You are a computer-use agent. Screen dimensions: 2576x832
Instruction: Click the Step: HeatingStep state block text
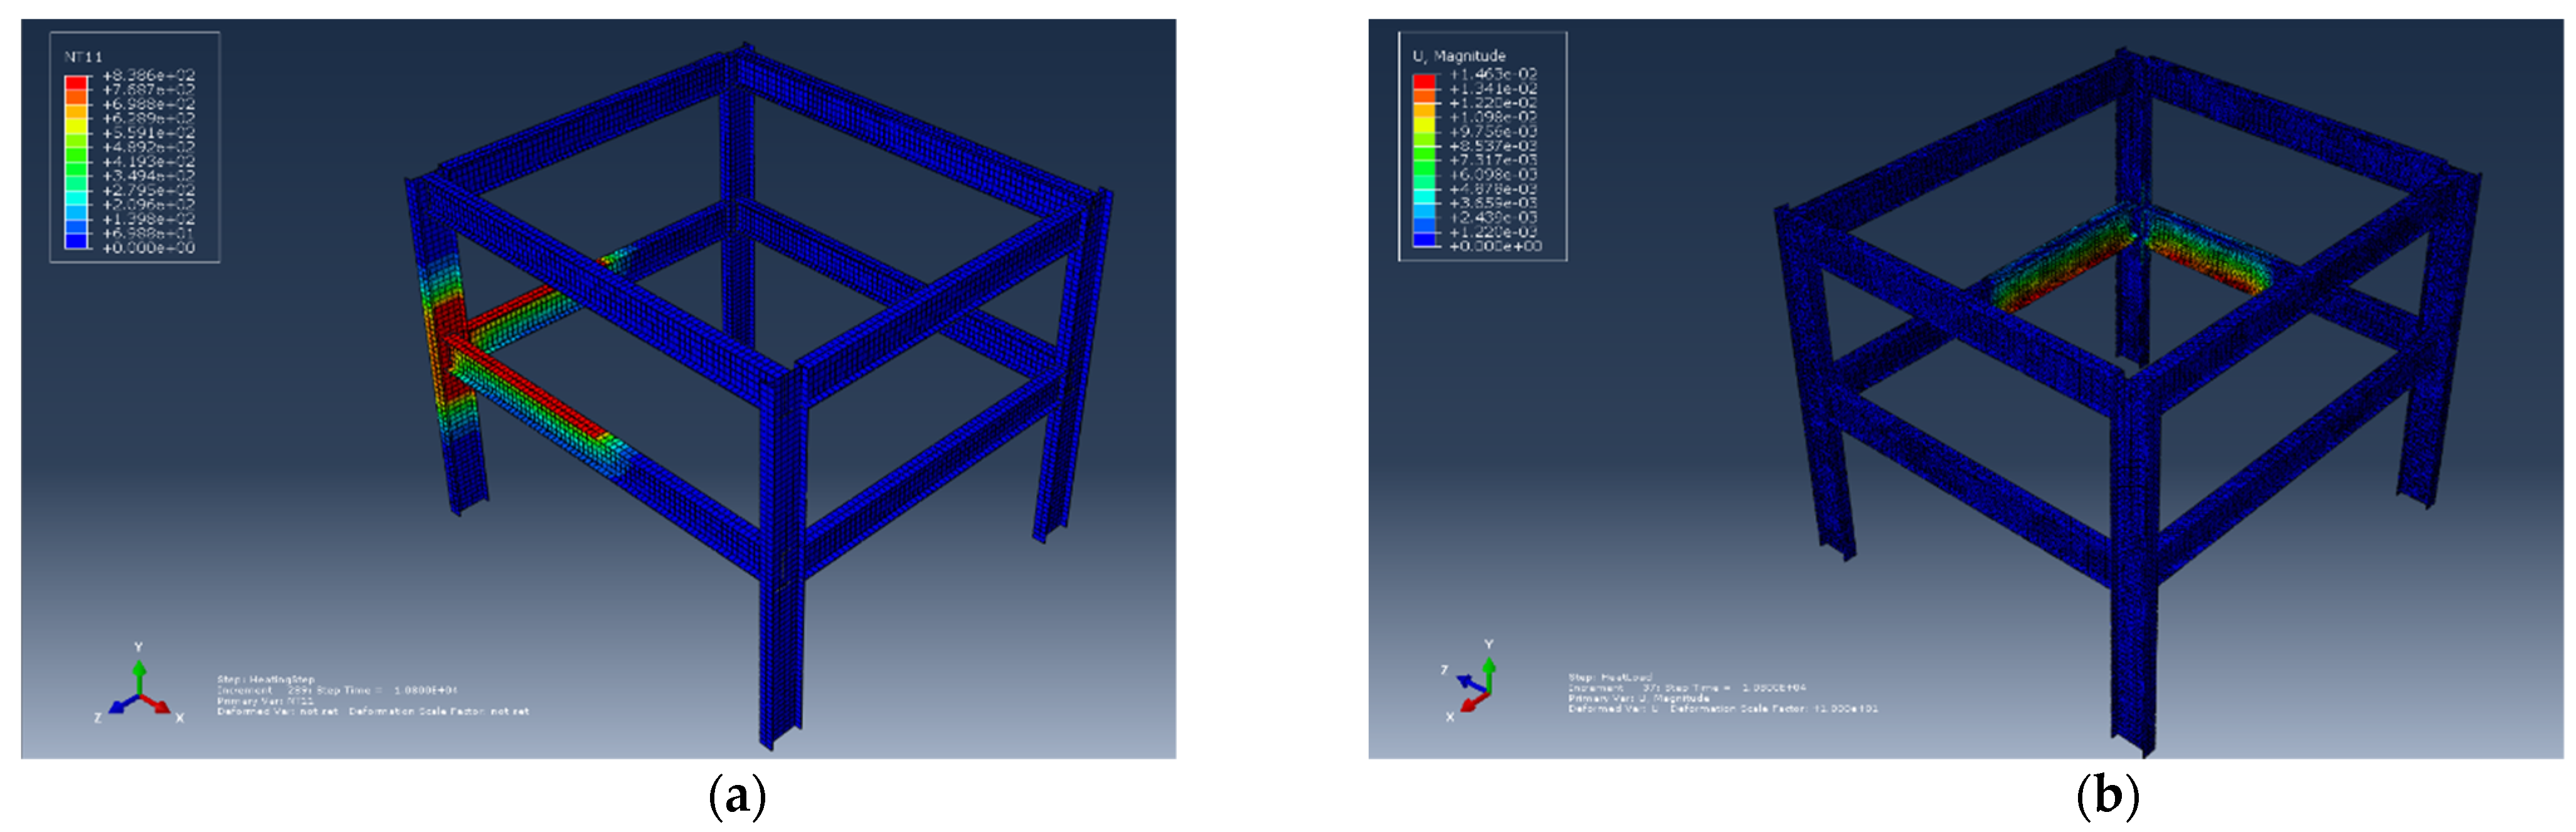(266, 680)
